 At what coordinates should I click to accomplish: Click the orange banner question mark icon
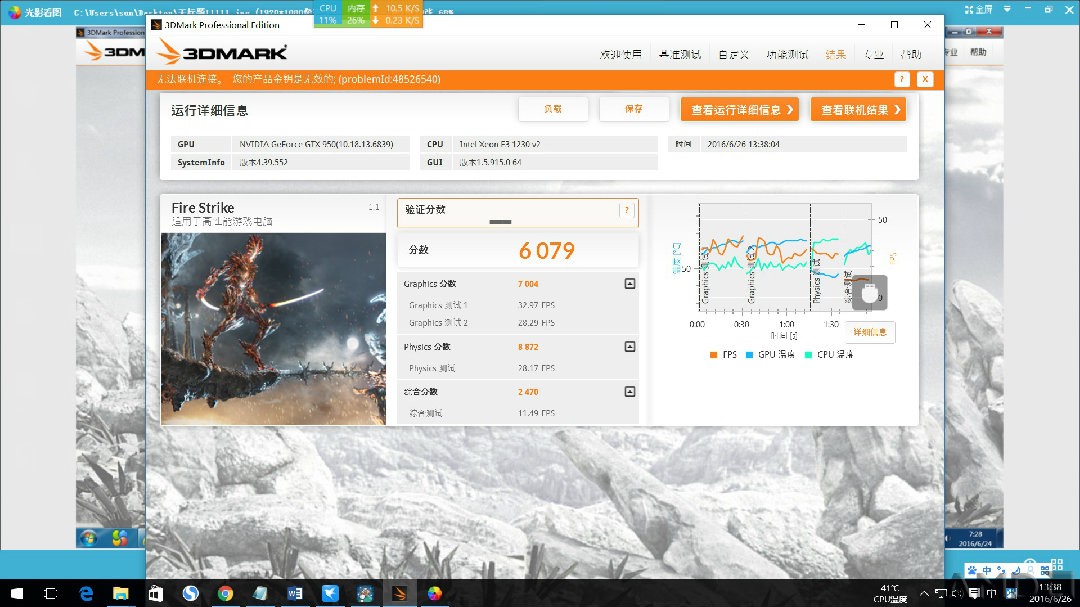pyautogui.click(x=902, y=79)
